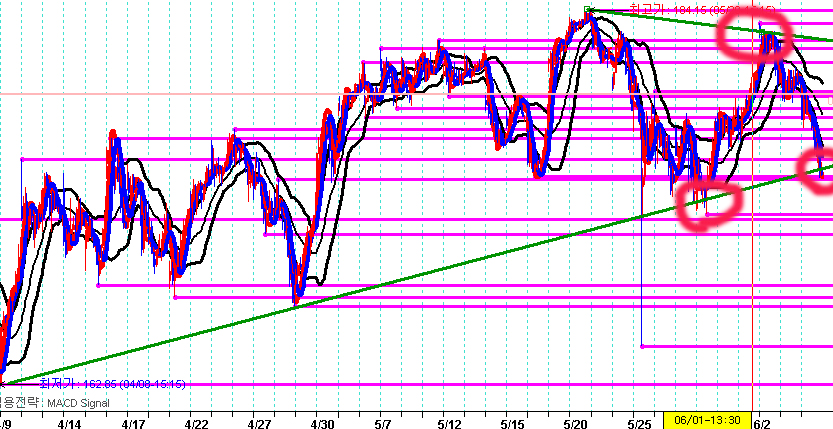Viewport: 833px width, 429px height.
Task: Click the 5/7 date axis label
Action: (384, 422)
